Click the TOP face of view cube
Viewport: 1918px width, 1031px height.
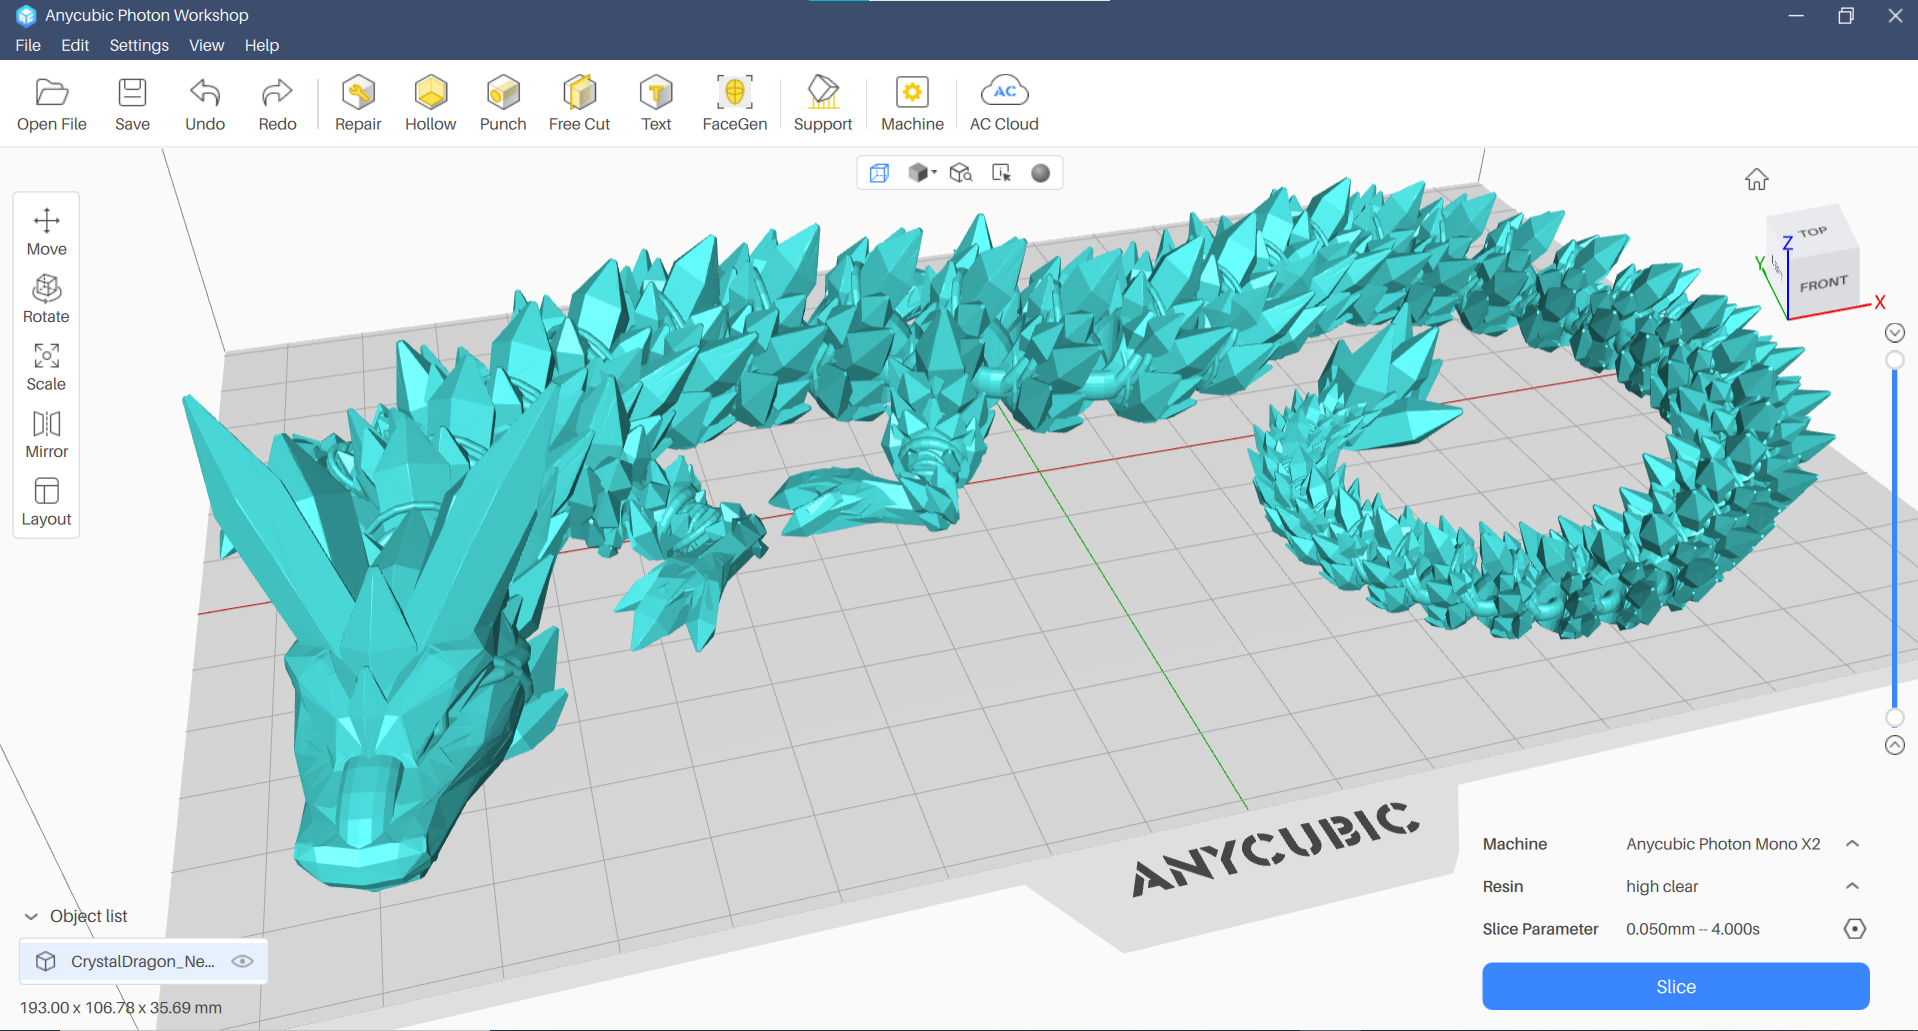tap(1812, 232)
